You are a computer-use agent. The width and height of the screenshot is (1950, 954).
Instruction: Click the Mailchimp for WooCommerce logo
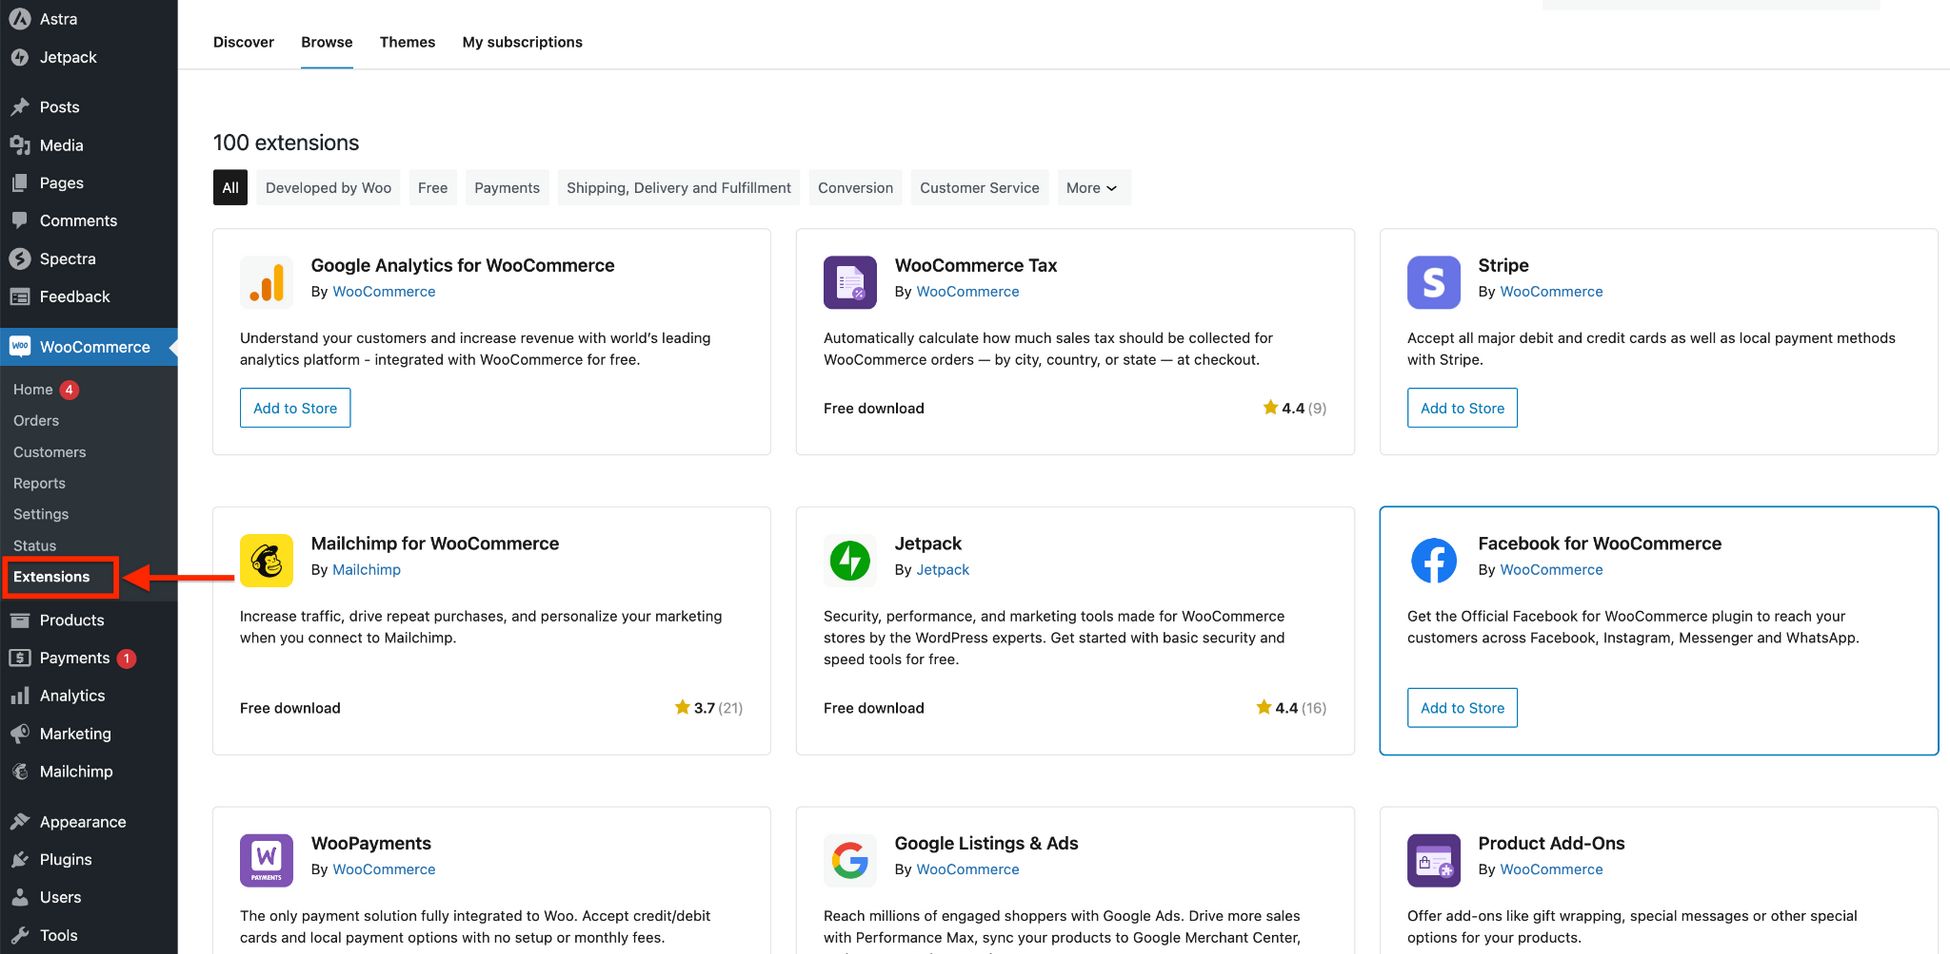point(266,560)
